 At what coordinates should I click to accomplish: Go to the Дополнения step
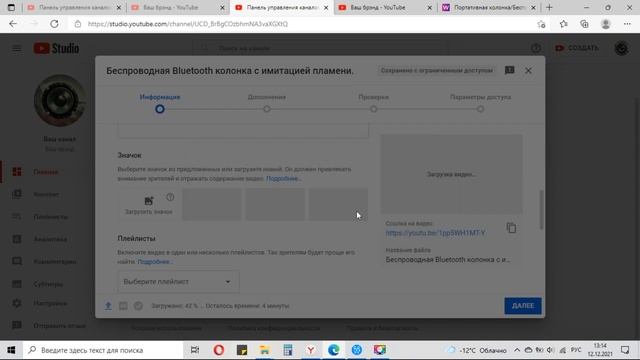[267, 103]
